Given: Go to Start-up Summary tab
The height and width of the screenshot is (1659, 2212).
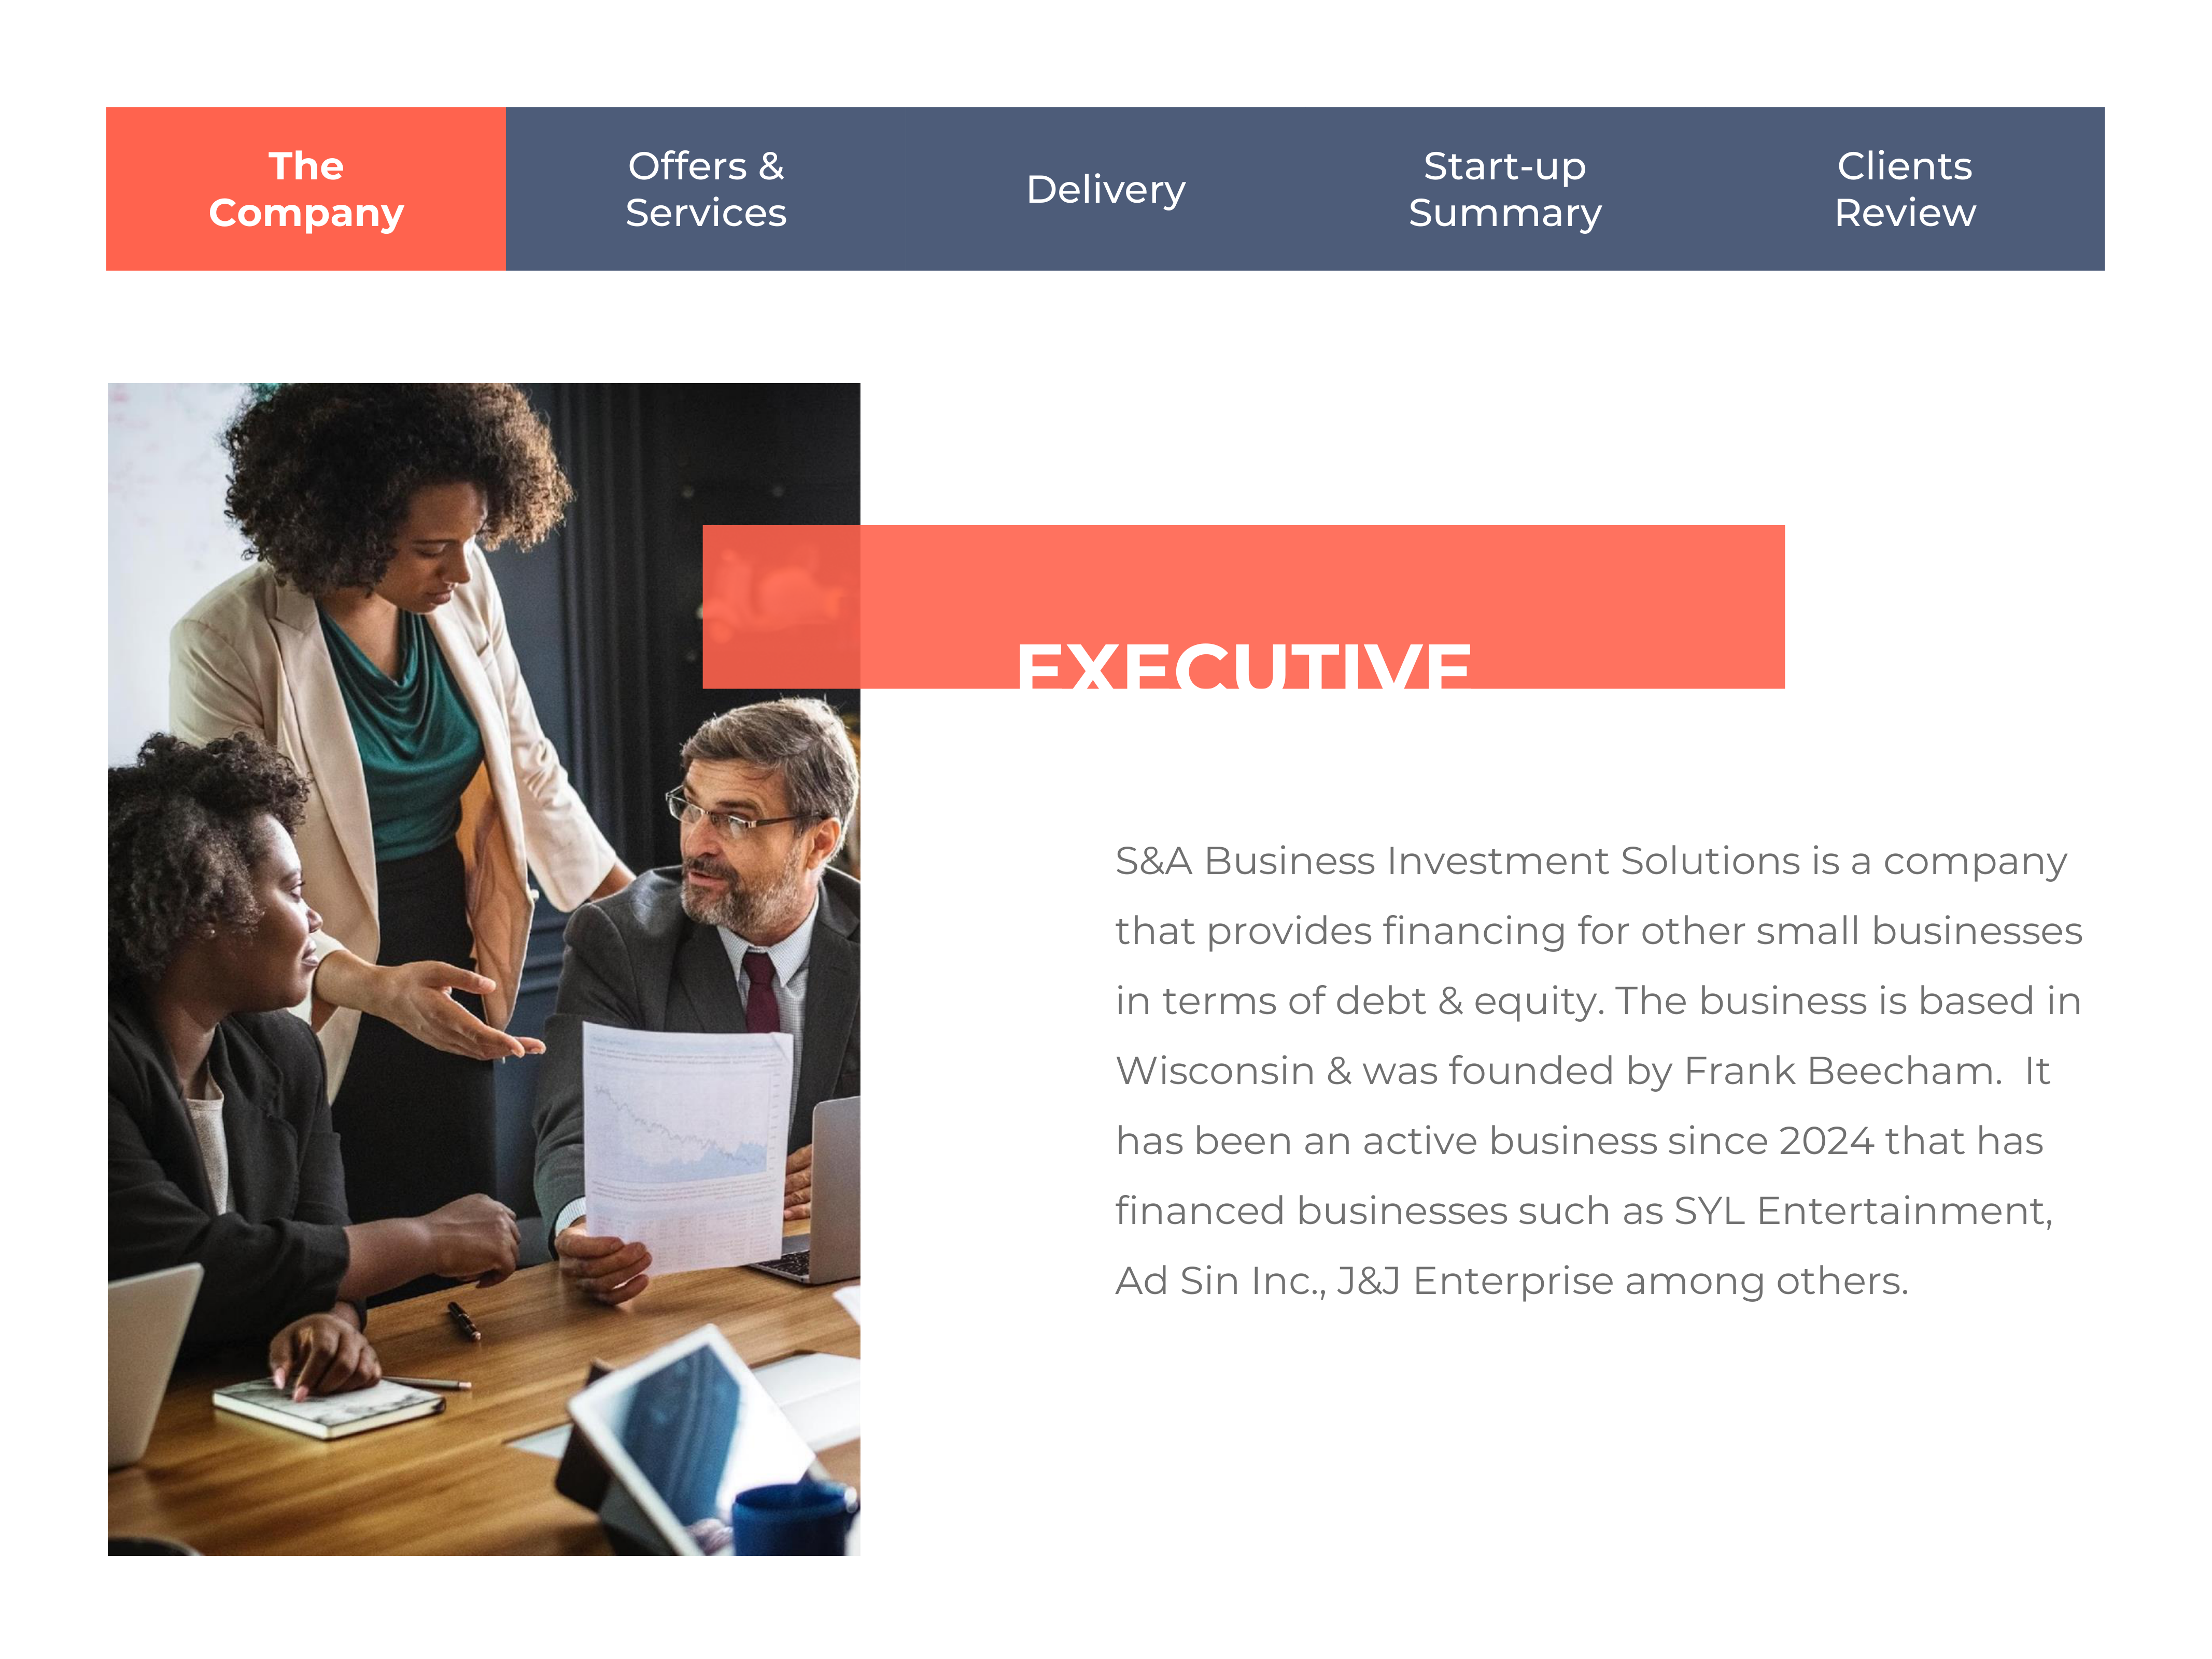Looking at the screenshot, I should 1505,189.
